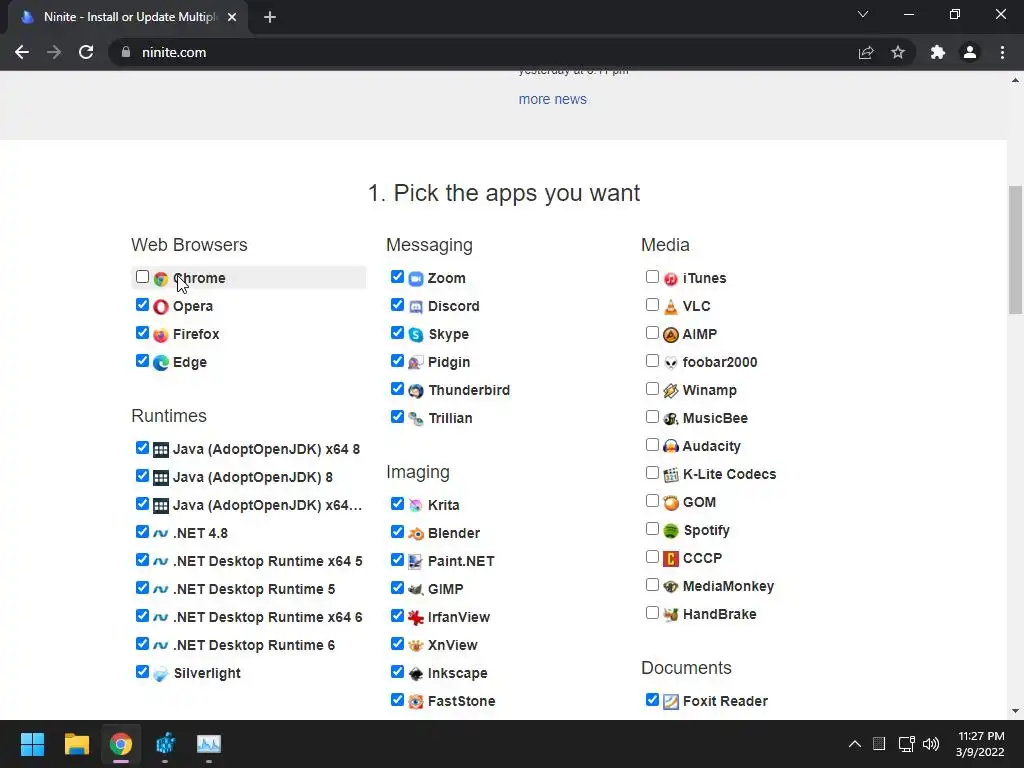Check the MusicBee checkbox
The image size is (1024, 768).
[x=652, y=417]
